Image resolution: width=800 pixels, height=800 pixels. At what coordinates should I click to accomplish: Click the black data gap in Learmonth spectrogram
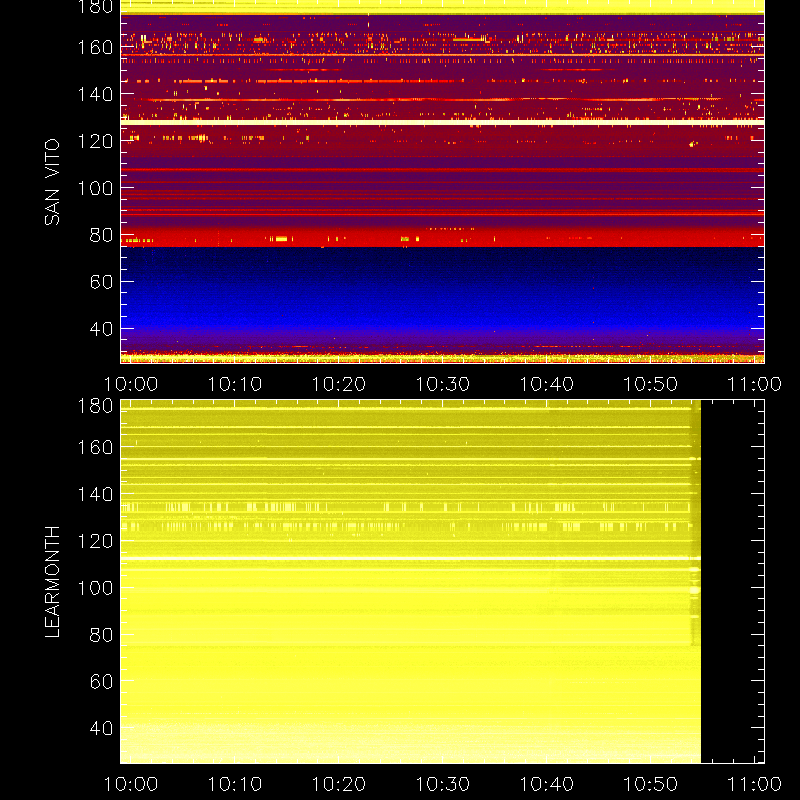[732, 582]
